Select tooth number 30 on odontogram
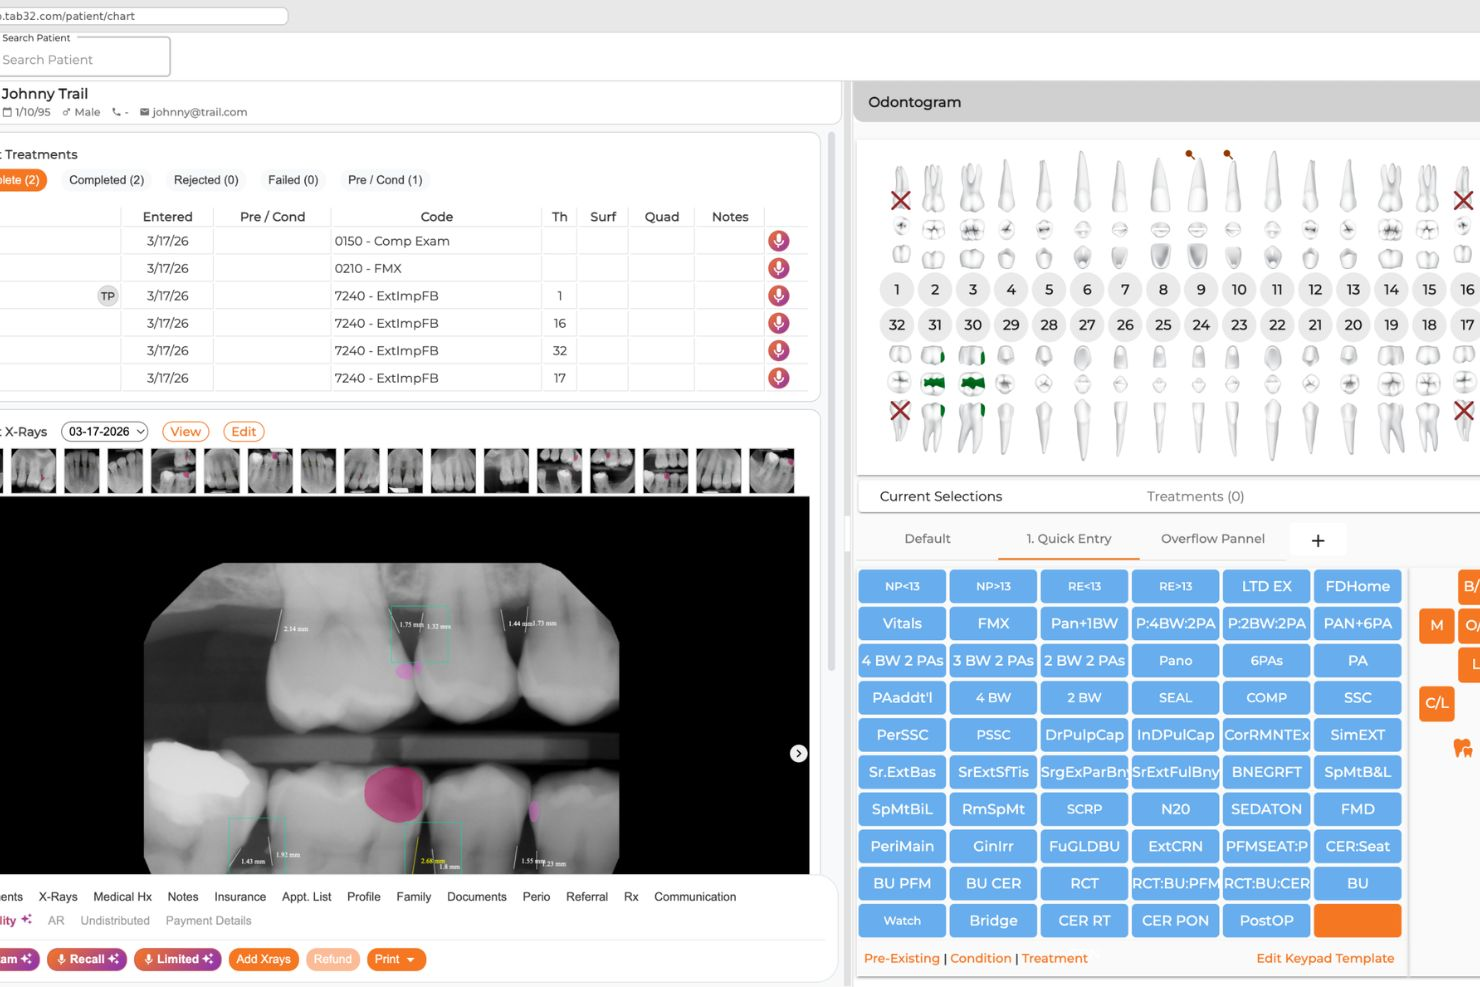This screenshot has height=987, width=1480. point(973,325)
